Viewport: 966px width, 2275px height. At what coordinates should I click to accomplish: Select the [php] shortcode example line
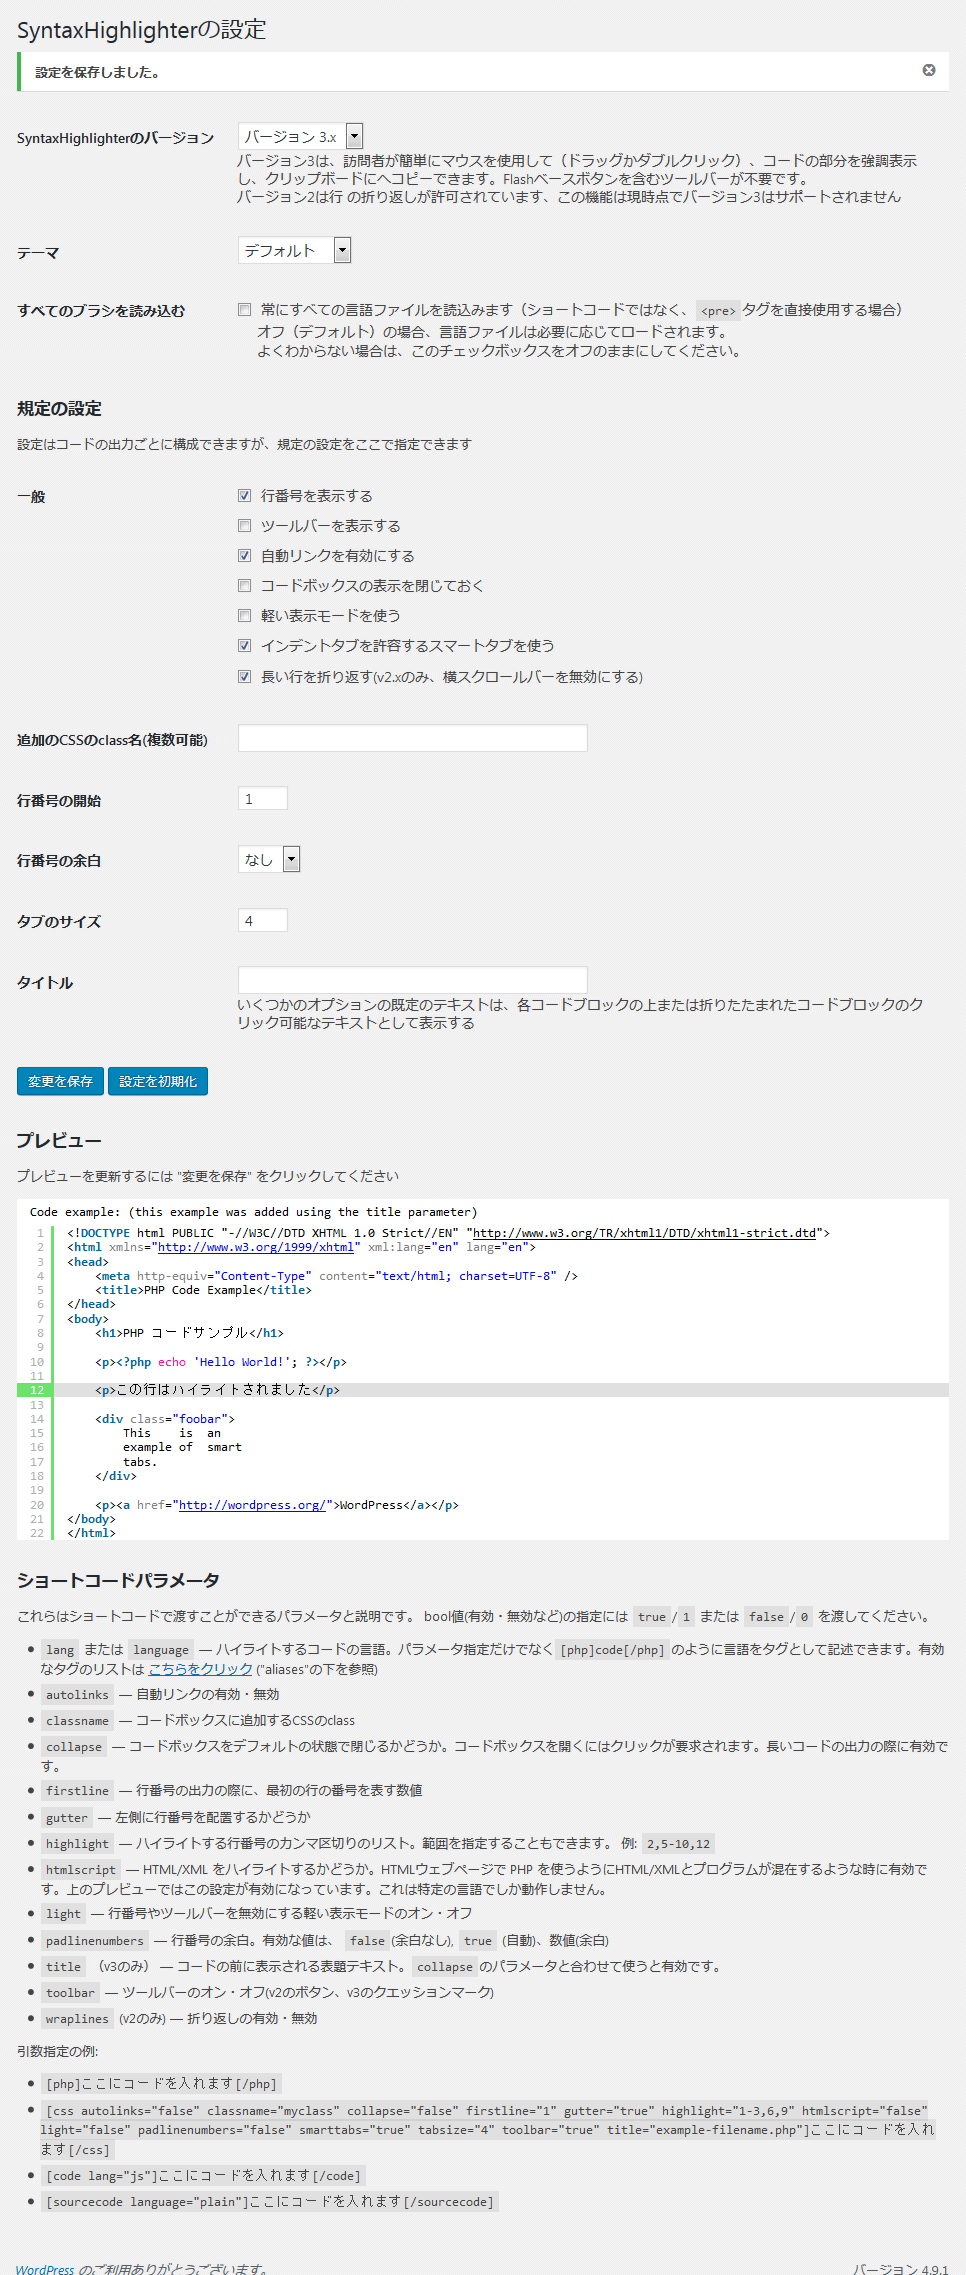[161, 2084]
